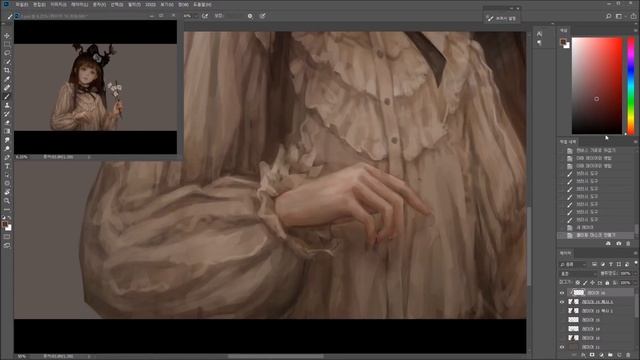
Task: Select the Zoom magnifier tool
Action: (x=7, y=201)
